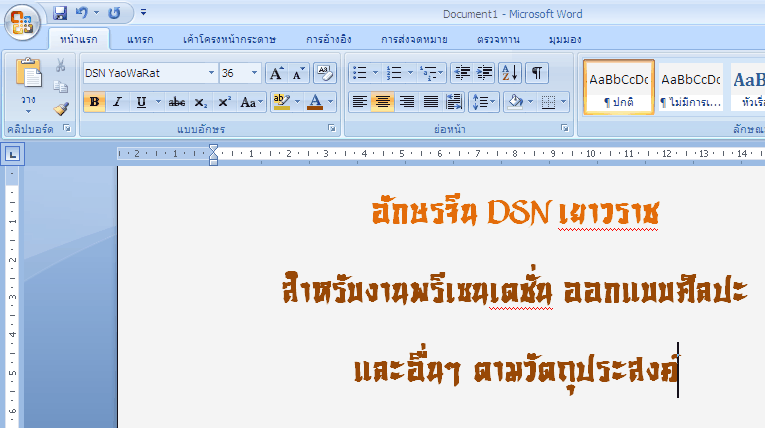
Task: Cut the selection with scissors icon
Action: point(60,65)
